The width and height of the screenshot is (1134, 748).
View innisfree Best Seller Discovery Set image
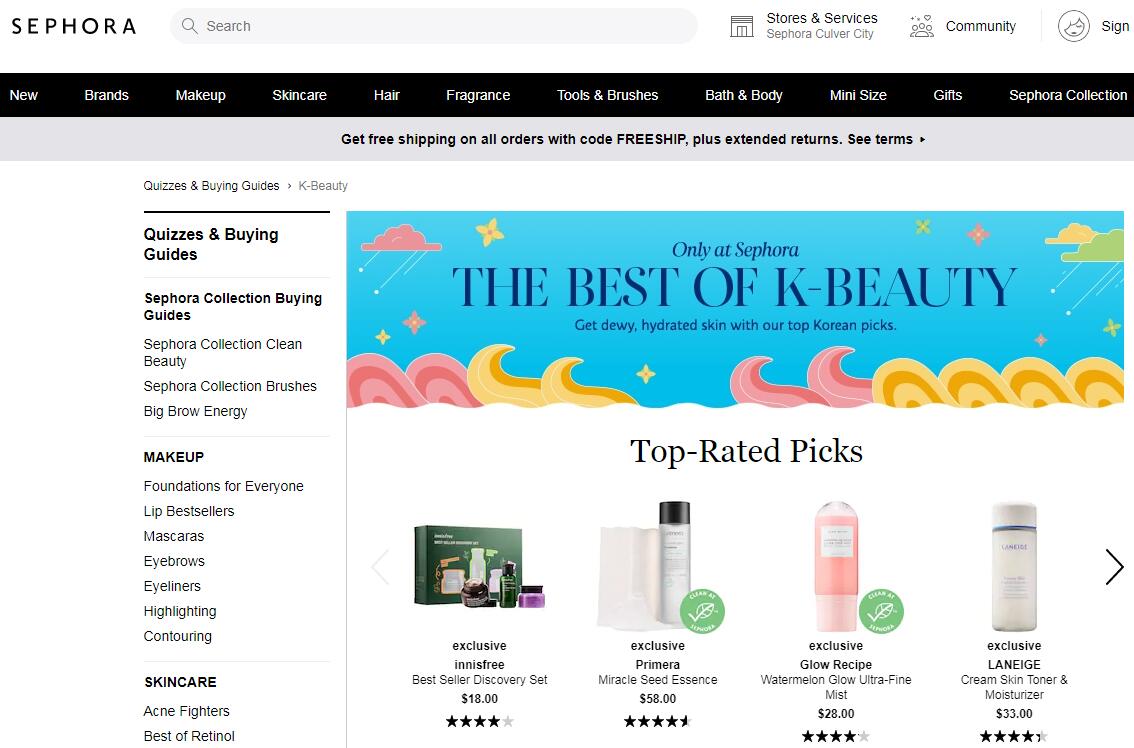click(480, 567)
